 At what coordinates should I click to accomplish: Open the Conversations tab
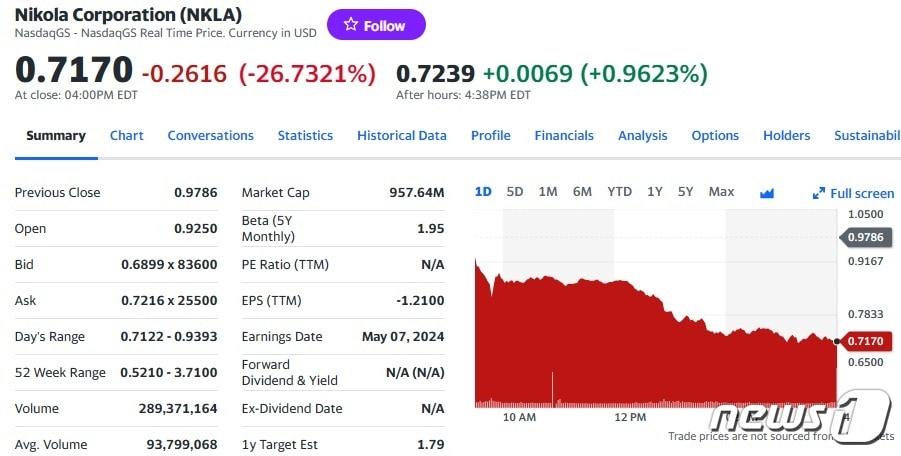click(210, 136)
